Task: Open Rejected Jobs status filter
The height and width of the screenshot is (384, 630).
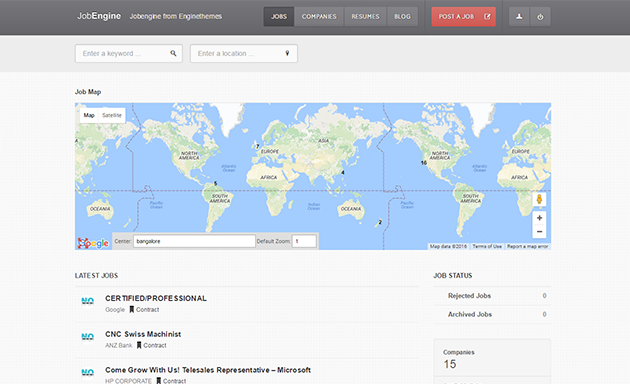Action: pyautogui.click(x=469, y=296)
